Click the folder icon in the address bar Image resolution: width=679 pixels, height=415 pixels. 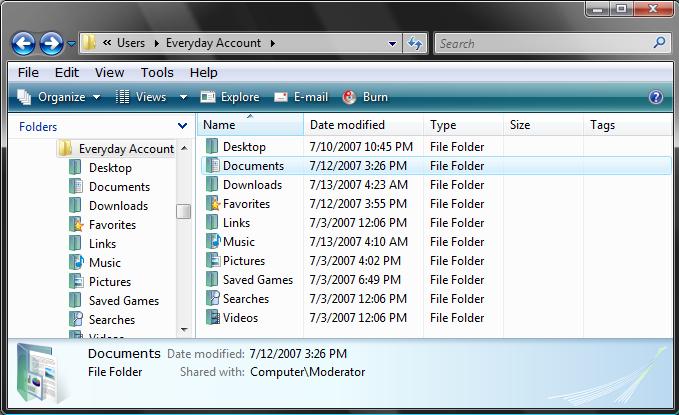coord(89,43)
